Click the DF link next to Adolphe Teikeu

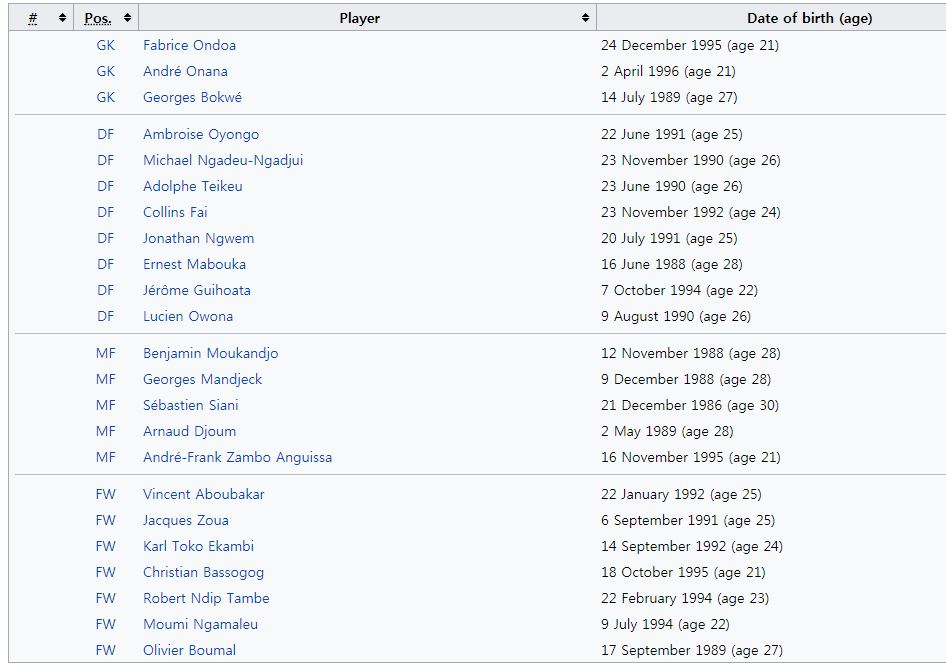106,186
